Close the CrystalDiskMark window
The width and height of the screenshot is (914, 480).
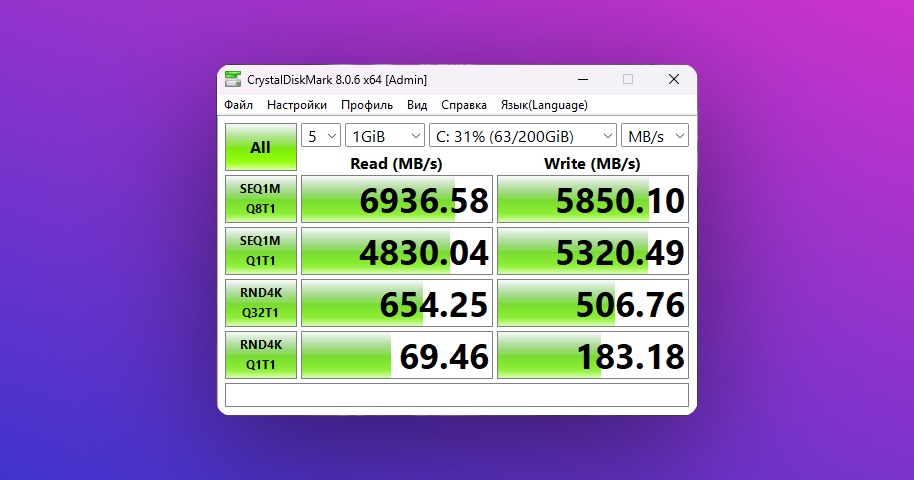(674, 79)
